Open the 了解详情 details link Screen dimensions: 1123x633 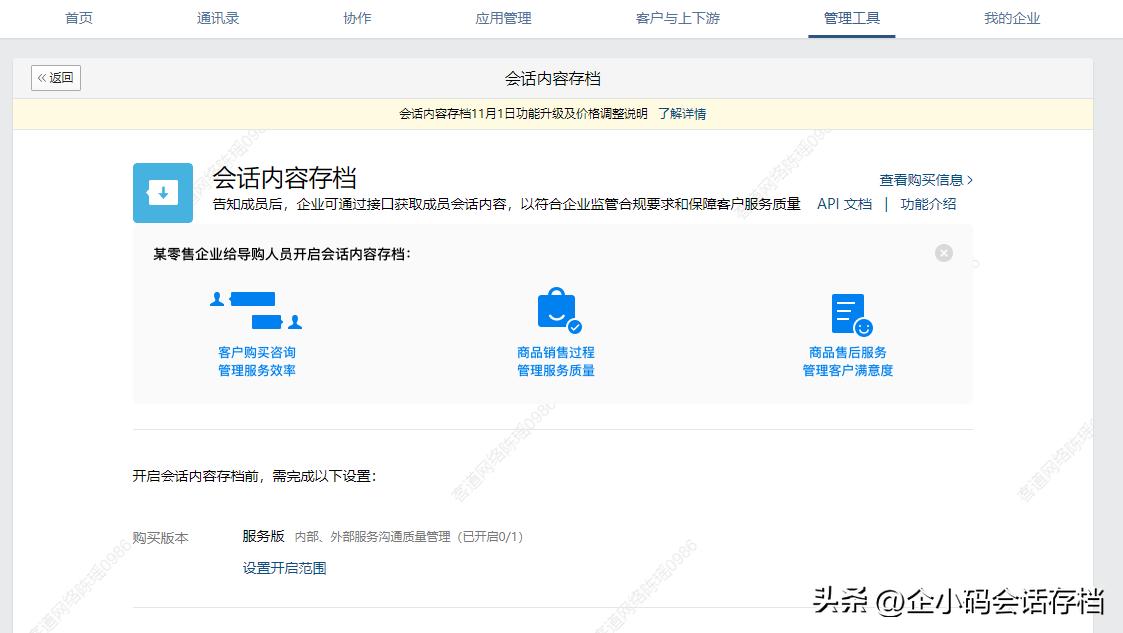(684, 113)
